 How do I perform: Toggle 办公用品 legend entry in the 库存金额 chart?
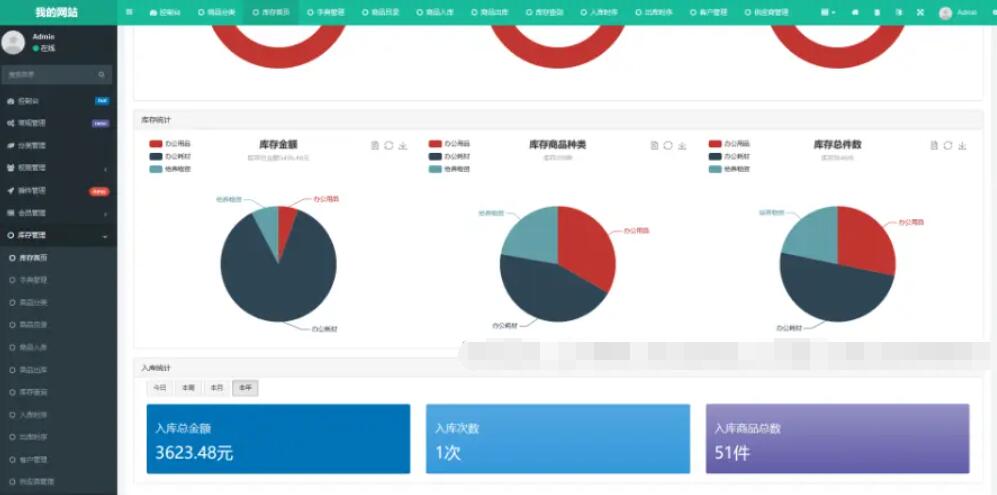(x=169, y=144)
